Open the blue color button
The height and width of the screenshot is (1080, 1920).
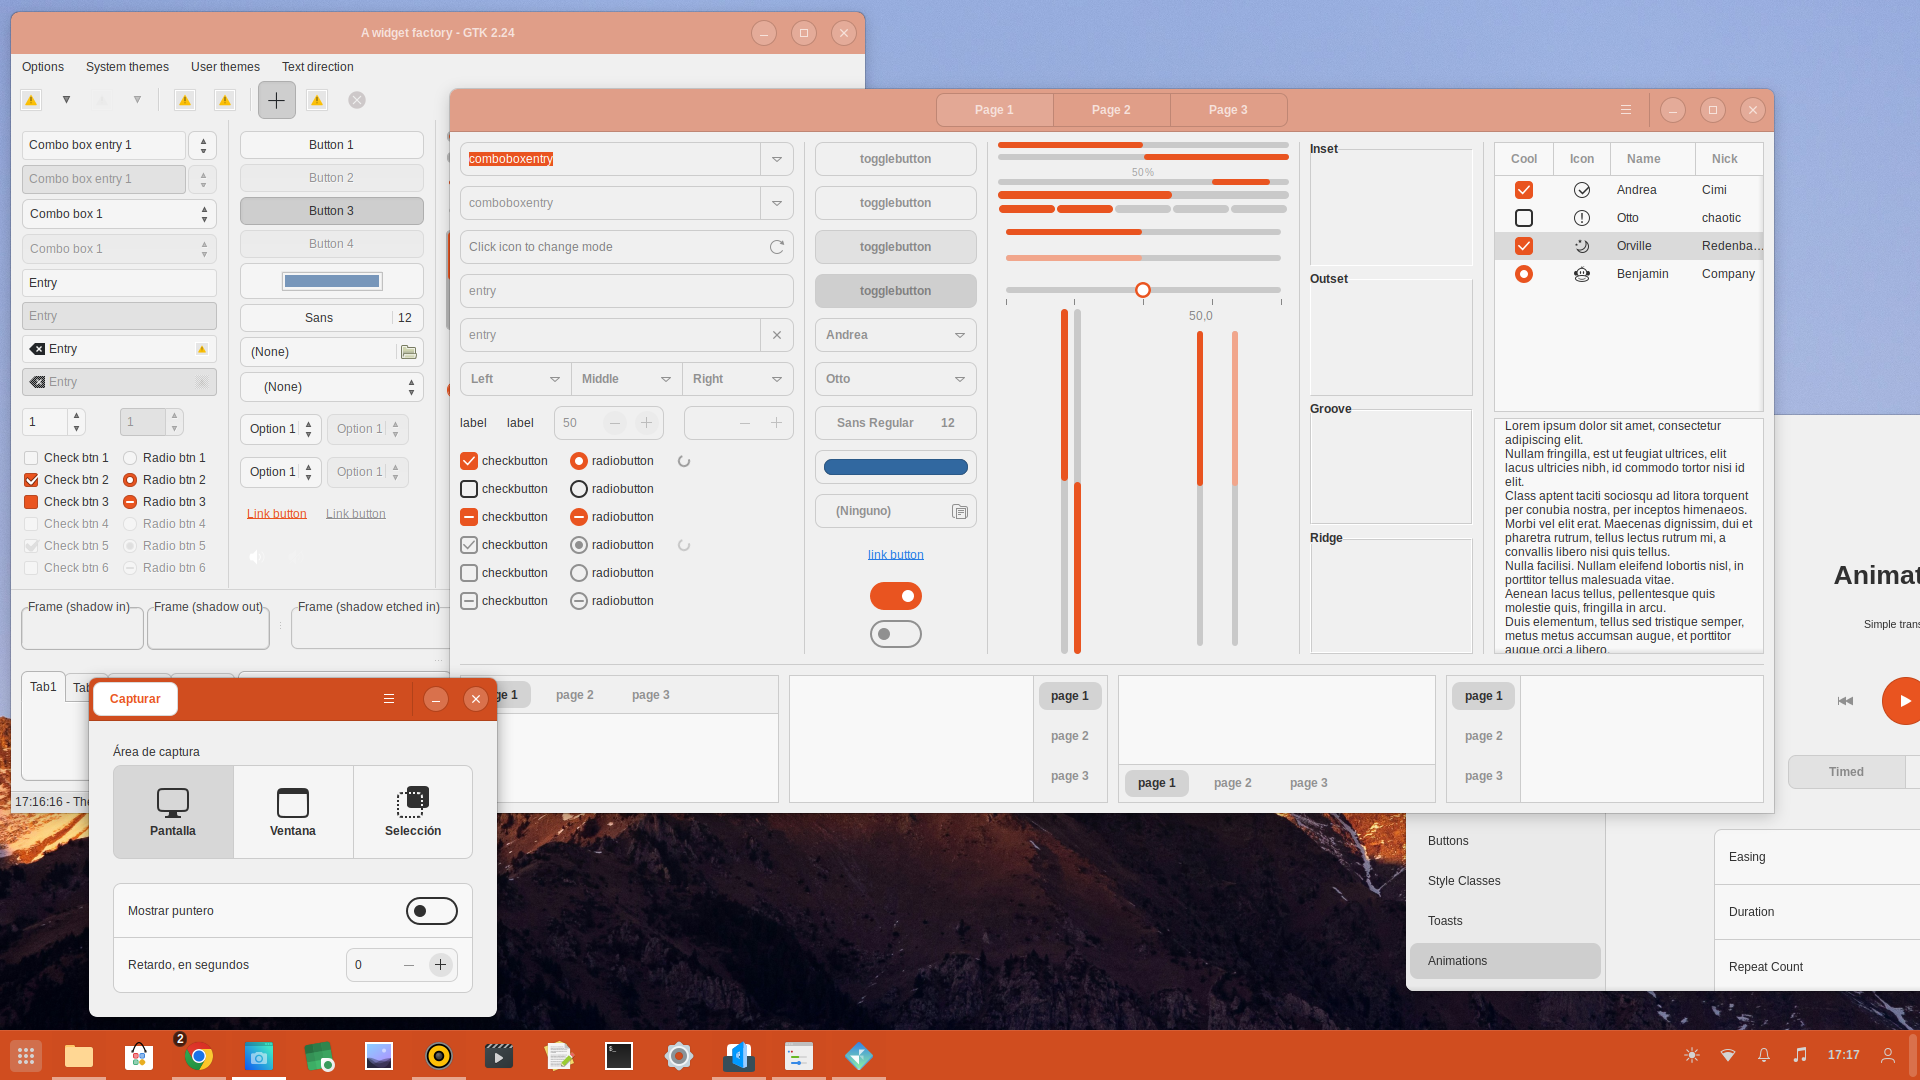896,467
